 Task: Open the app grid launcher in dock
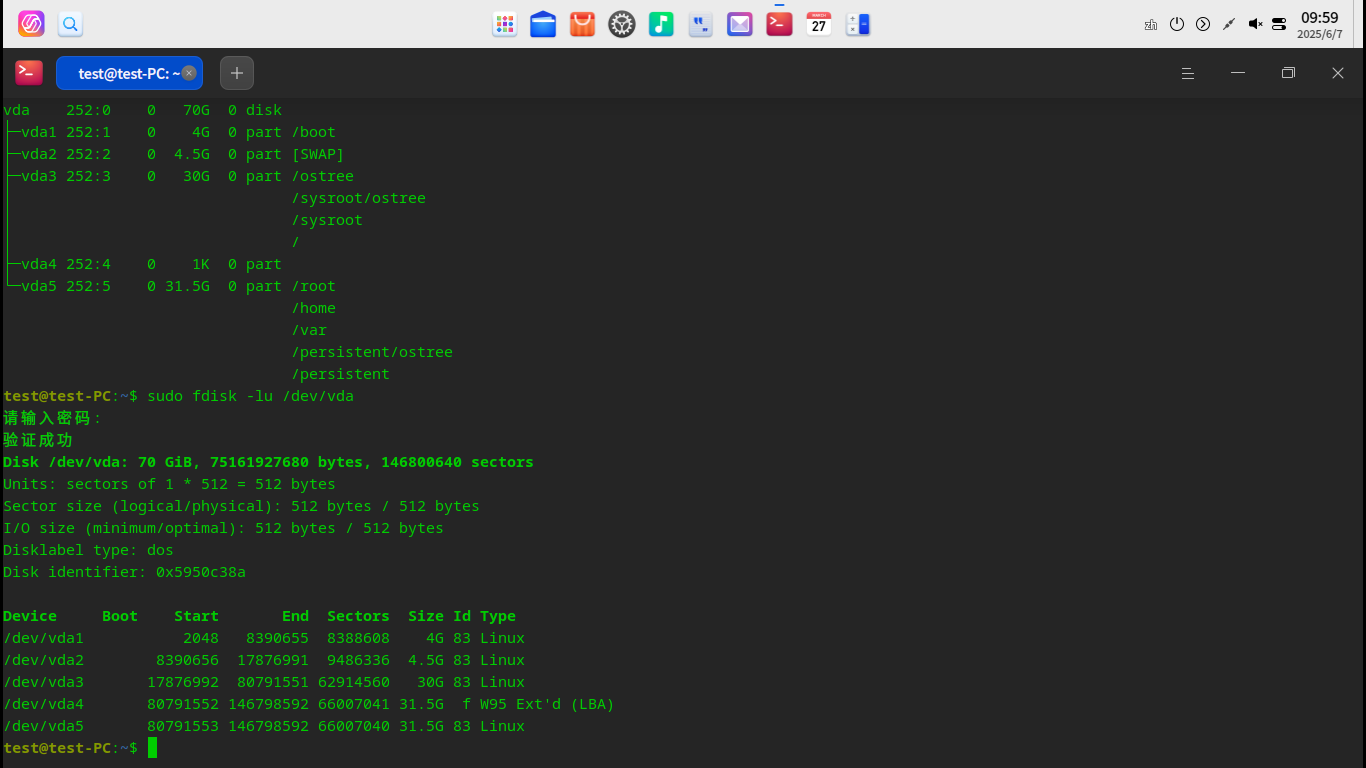[x=505, y=25]
